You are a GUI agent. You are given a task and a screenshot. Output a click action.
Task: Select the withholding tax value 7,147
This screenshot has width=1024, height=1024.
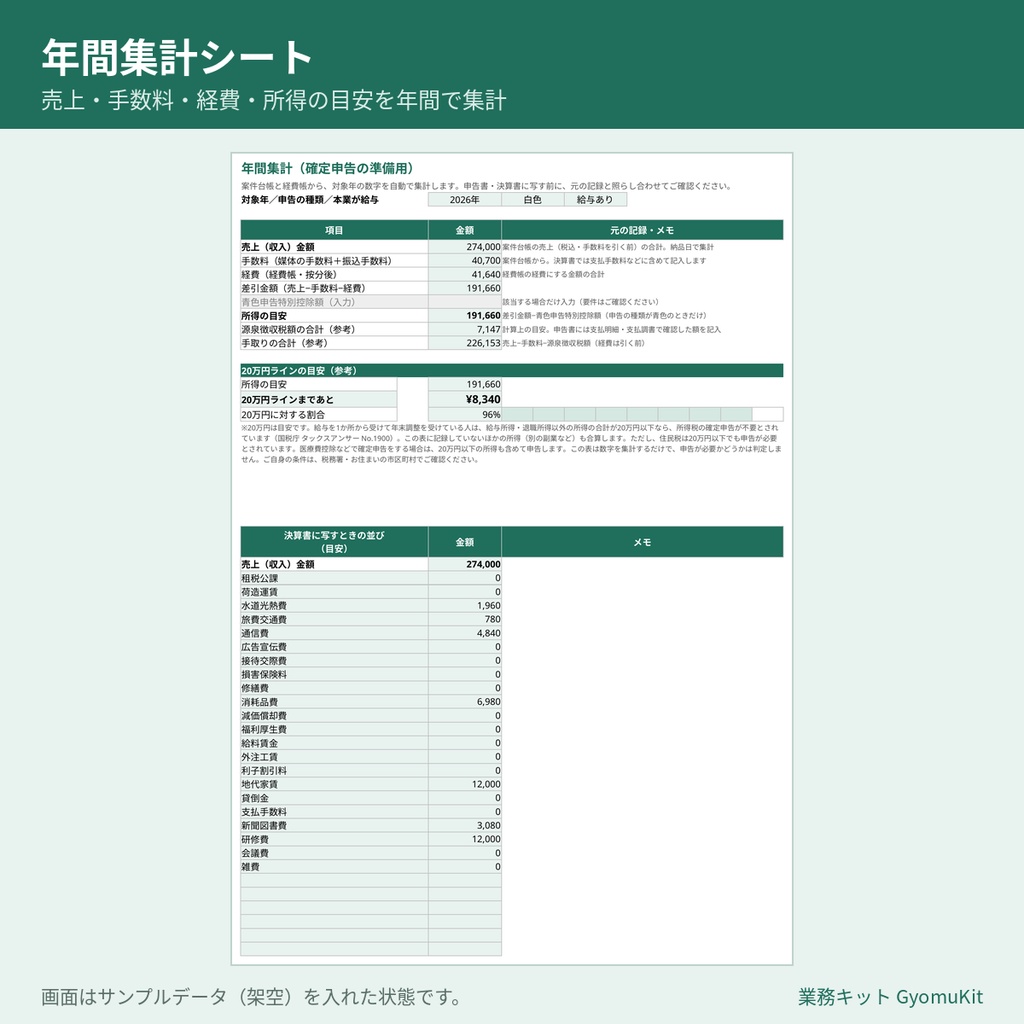(464, 329)
